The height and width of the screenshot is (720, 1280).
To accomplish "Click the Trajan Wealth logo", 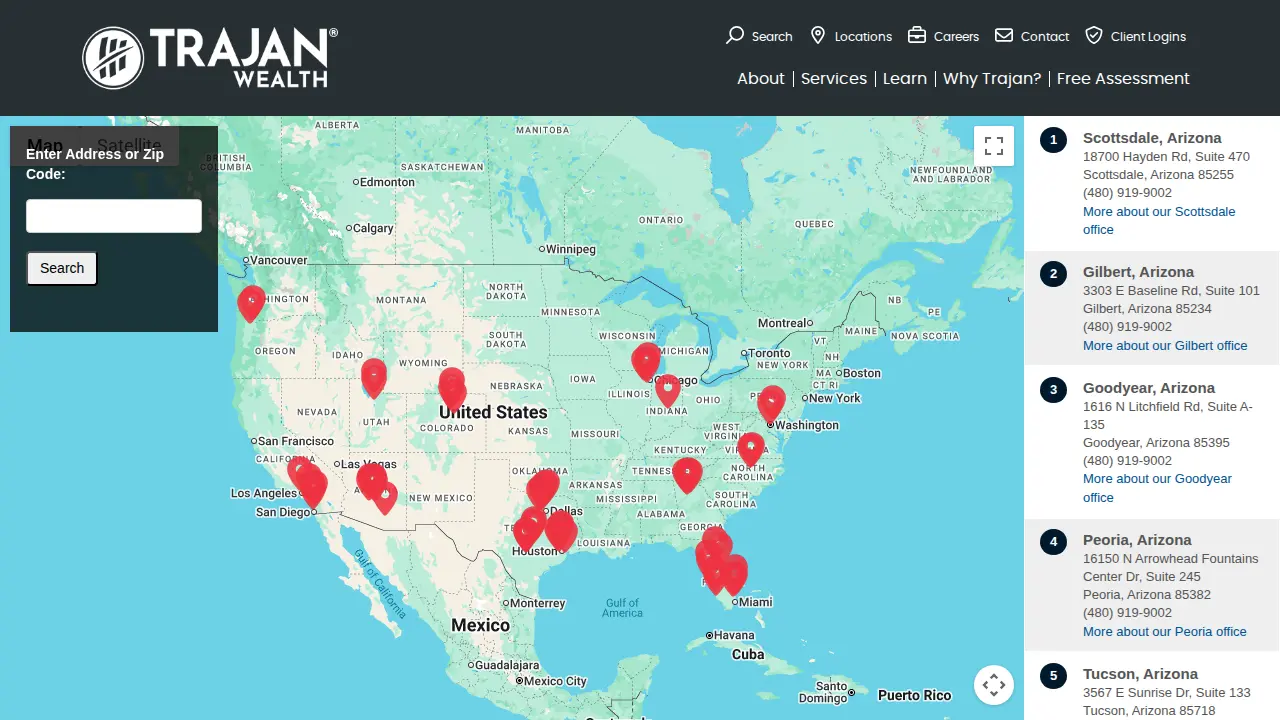I will point(210,57).
